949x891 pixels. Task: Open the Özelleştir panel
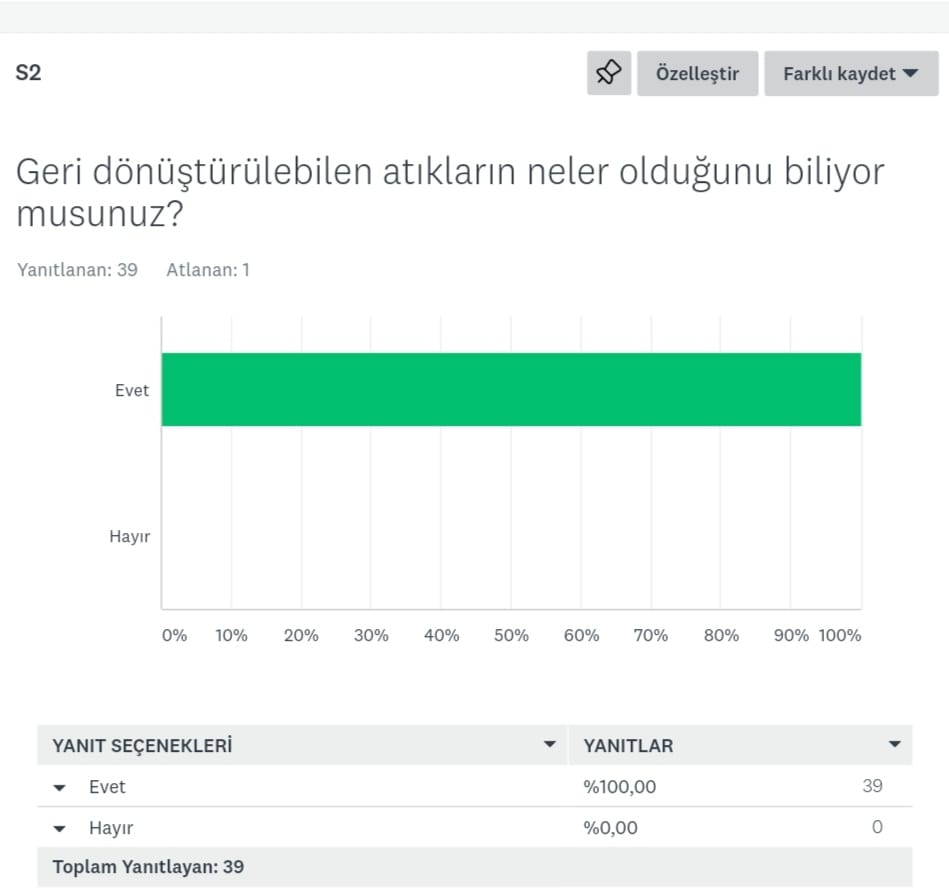697,73
